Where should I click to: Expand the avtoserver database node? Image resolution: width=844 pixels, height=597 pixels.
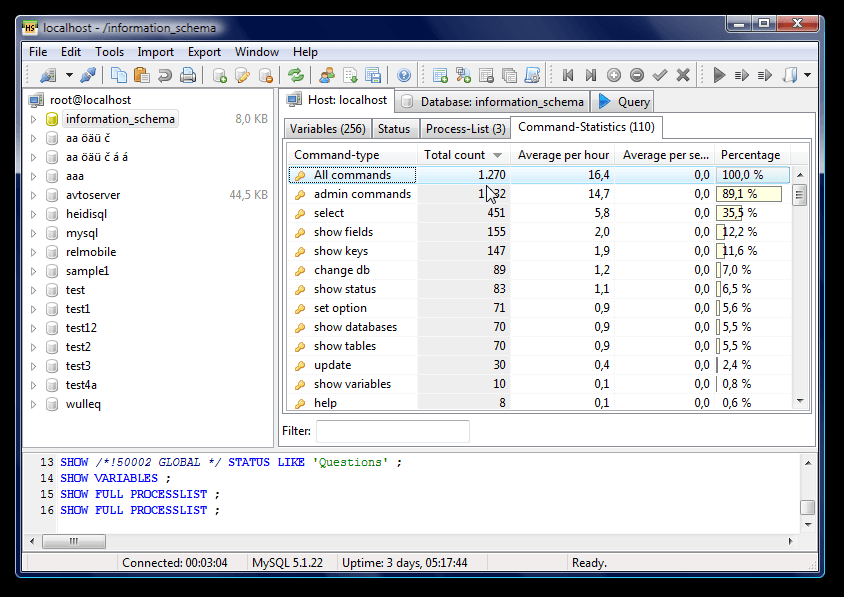(x=33, y=195)
